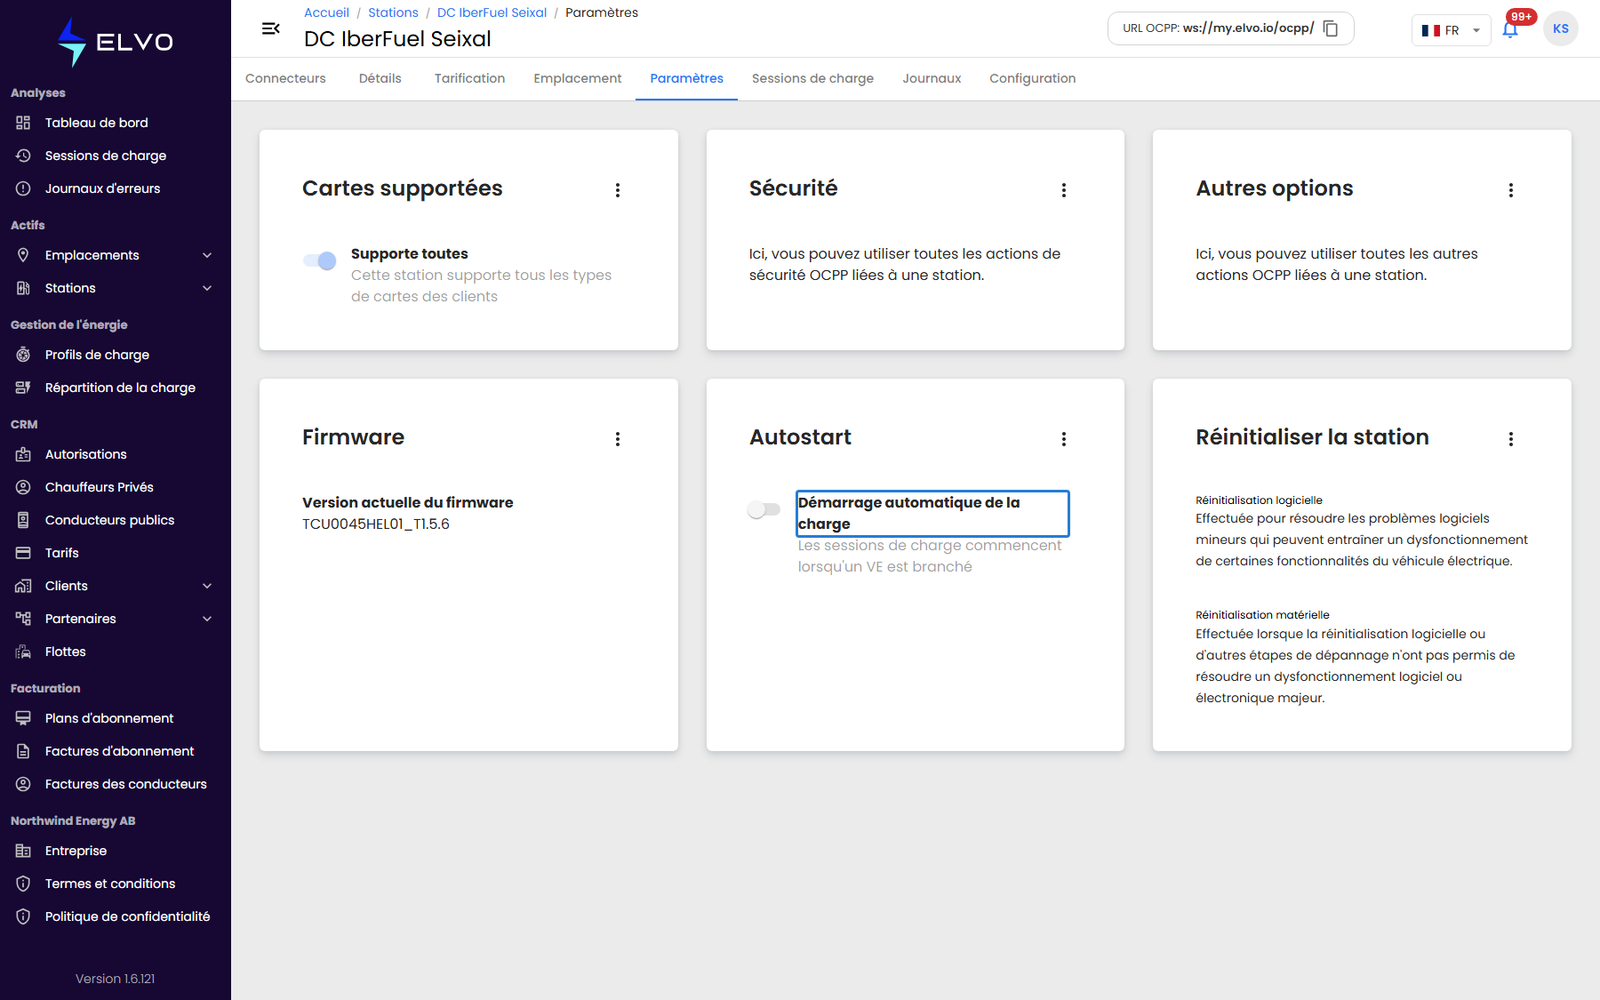This screenshot has height=1000, width=1600.
Task: Click the Stations charger icon
Action: click(23, 288)
